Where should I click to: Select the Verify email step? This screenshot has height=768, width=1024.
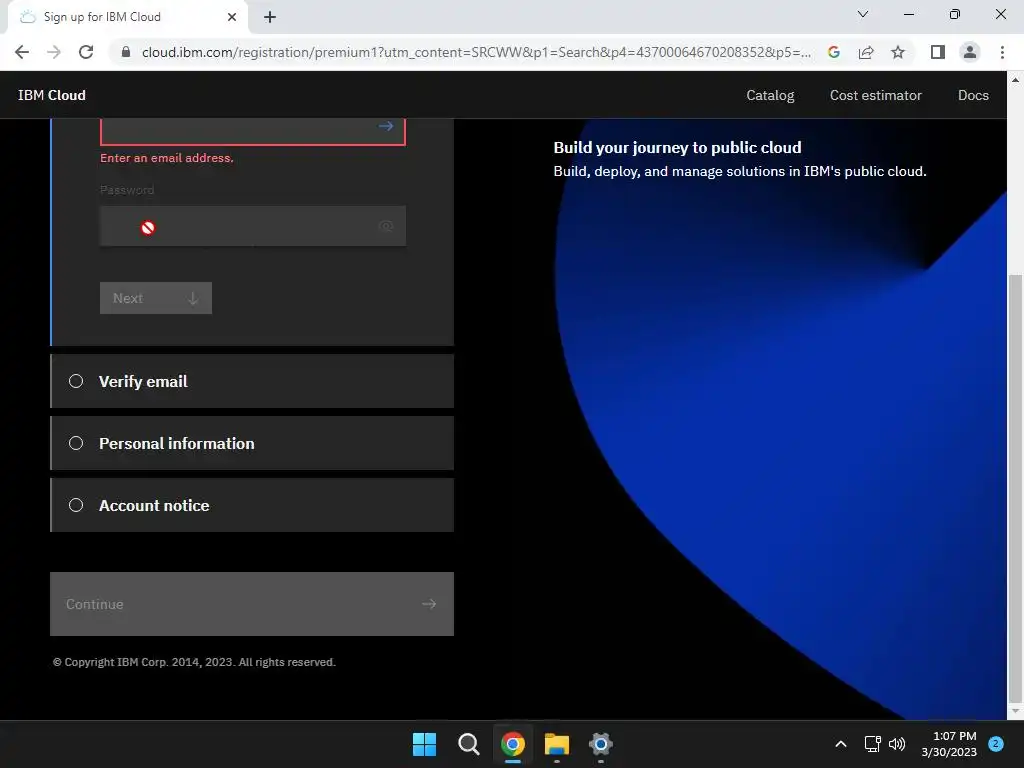(252, 381)
